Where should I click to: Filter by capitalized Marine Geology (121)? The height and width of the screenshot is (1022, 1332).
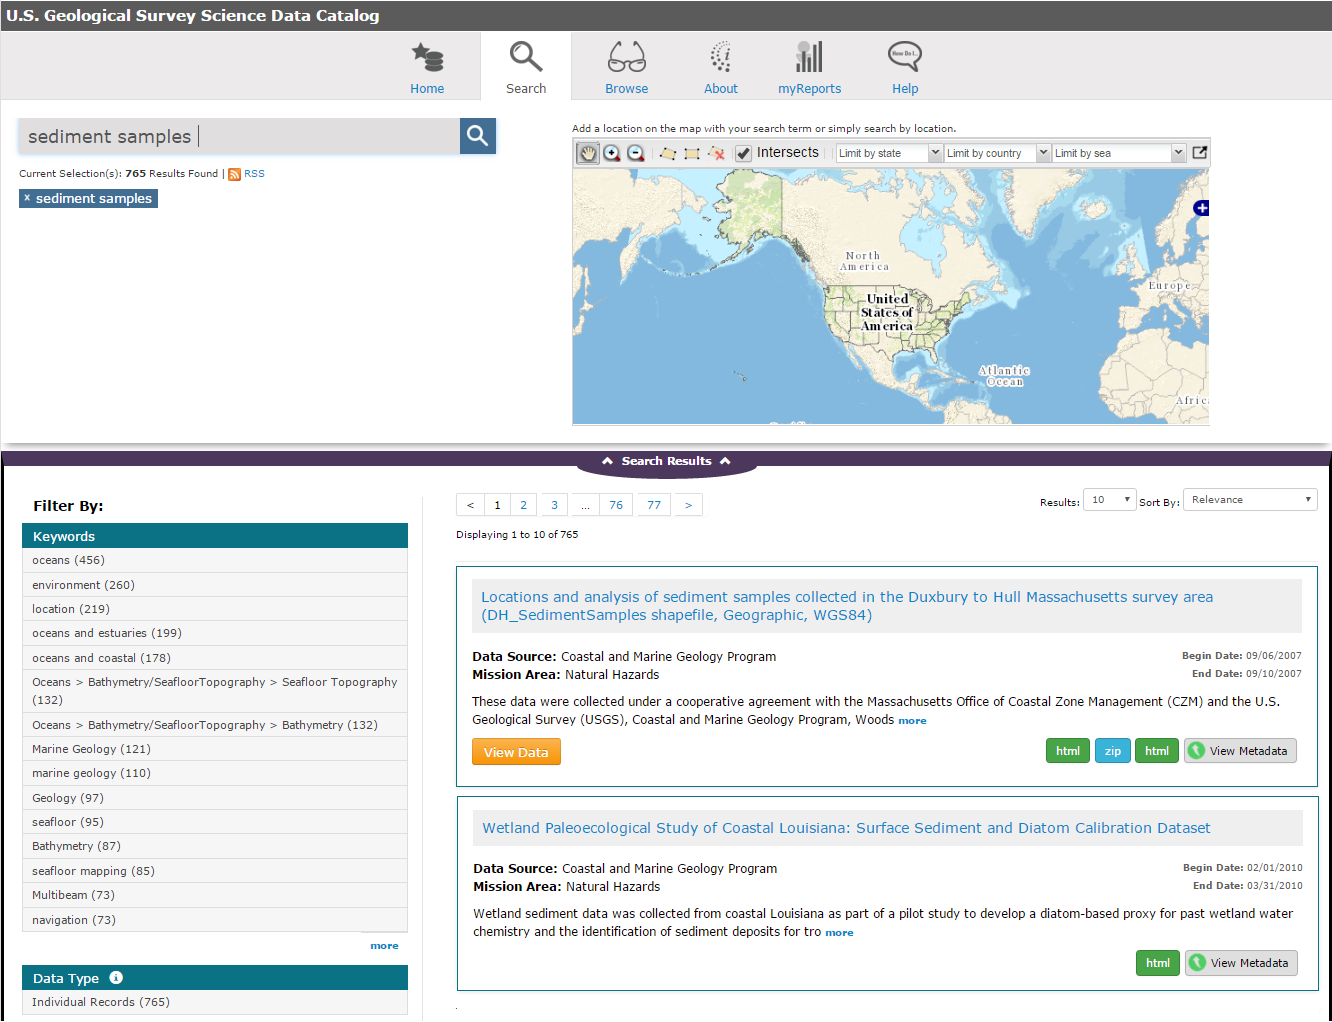[x=215, y=749]
